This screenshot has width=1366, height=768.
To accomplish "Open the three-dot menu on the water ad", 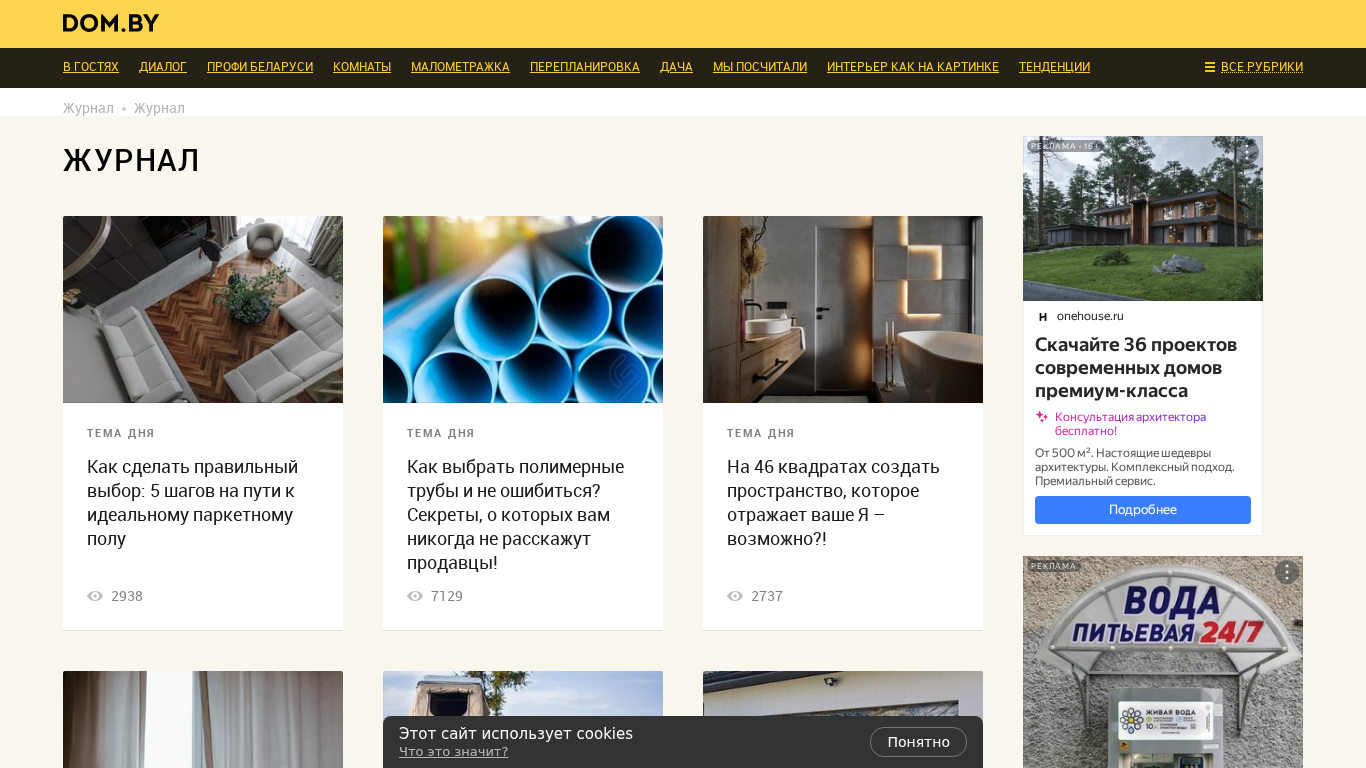I will pos(1287,572).
